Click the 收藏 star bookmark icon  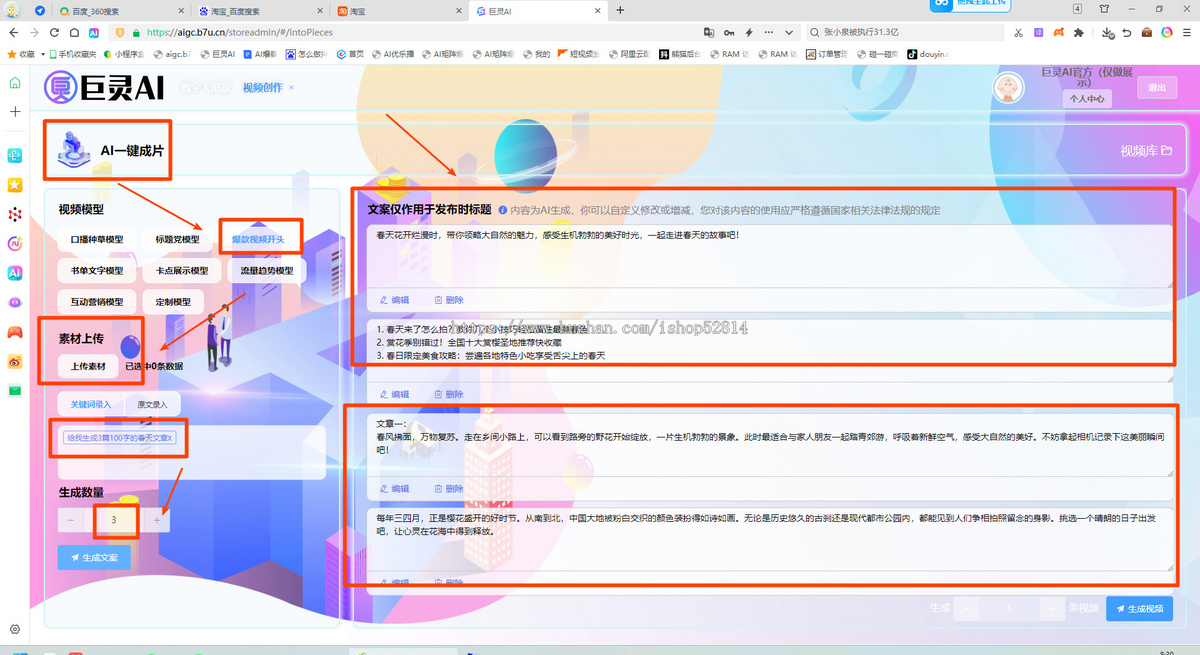pyautogui.click(x=13, y=54)
